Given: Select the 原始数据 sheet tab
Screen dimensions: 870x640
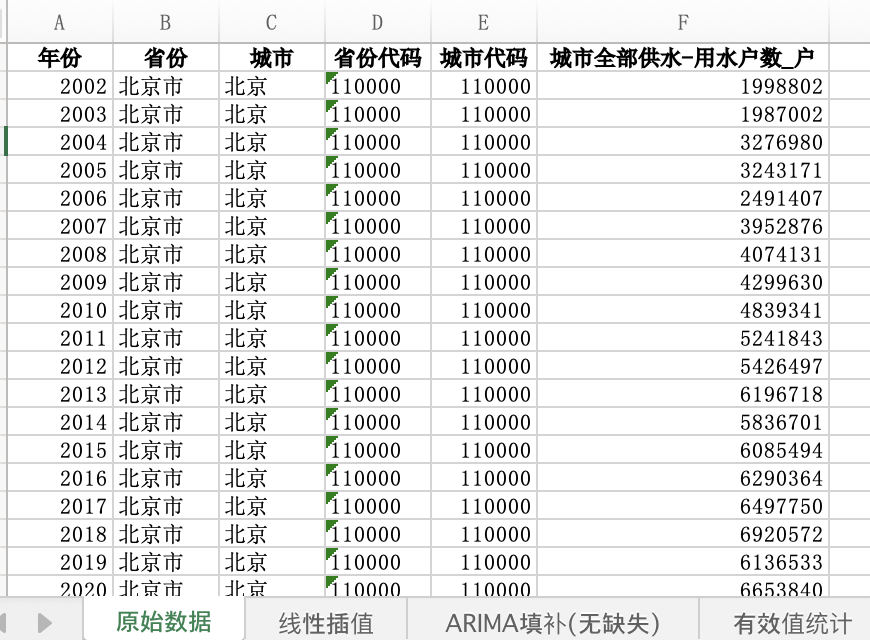Looking at the screenshot, I should pyautogui.click(x=164, y=621).
